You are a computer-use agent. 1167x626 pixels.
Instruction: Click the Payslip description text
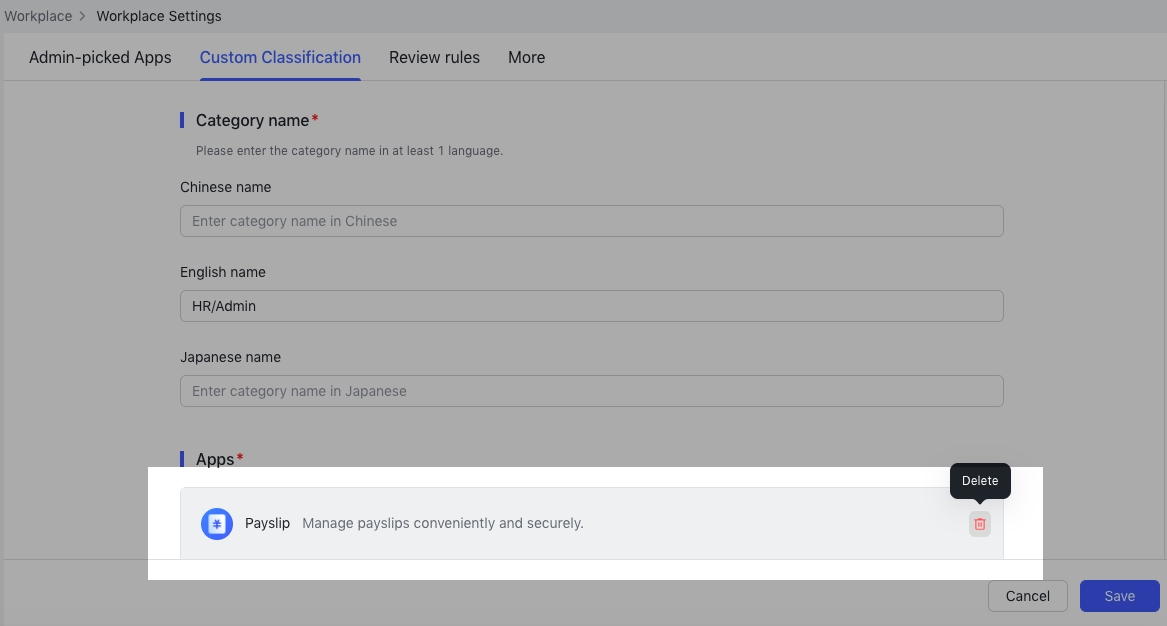point(442,523)
